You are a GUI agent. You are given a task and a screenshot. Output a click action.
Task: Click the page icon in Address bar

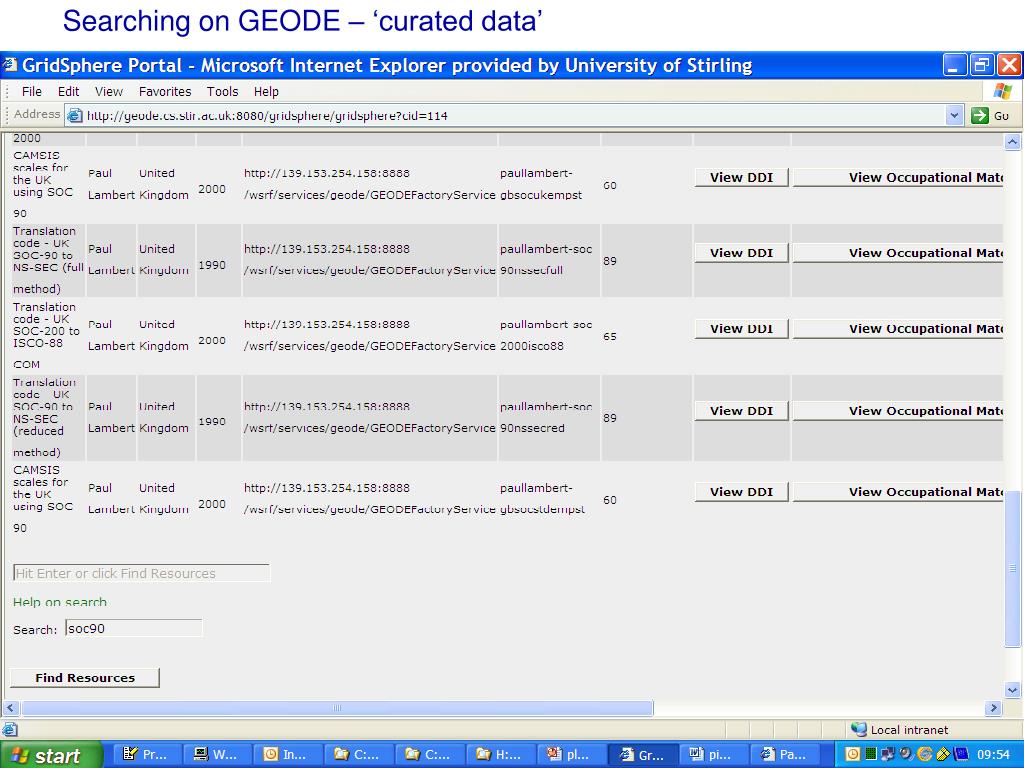75,116
